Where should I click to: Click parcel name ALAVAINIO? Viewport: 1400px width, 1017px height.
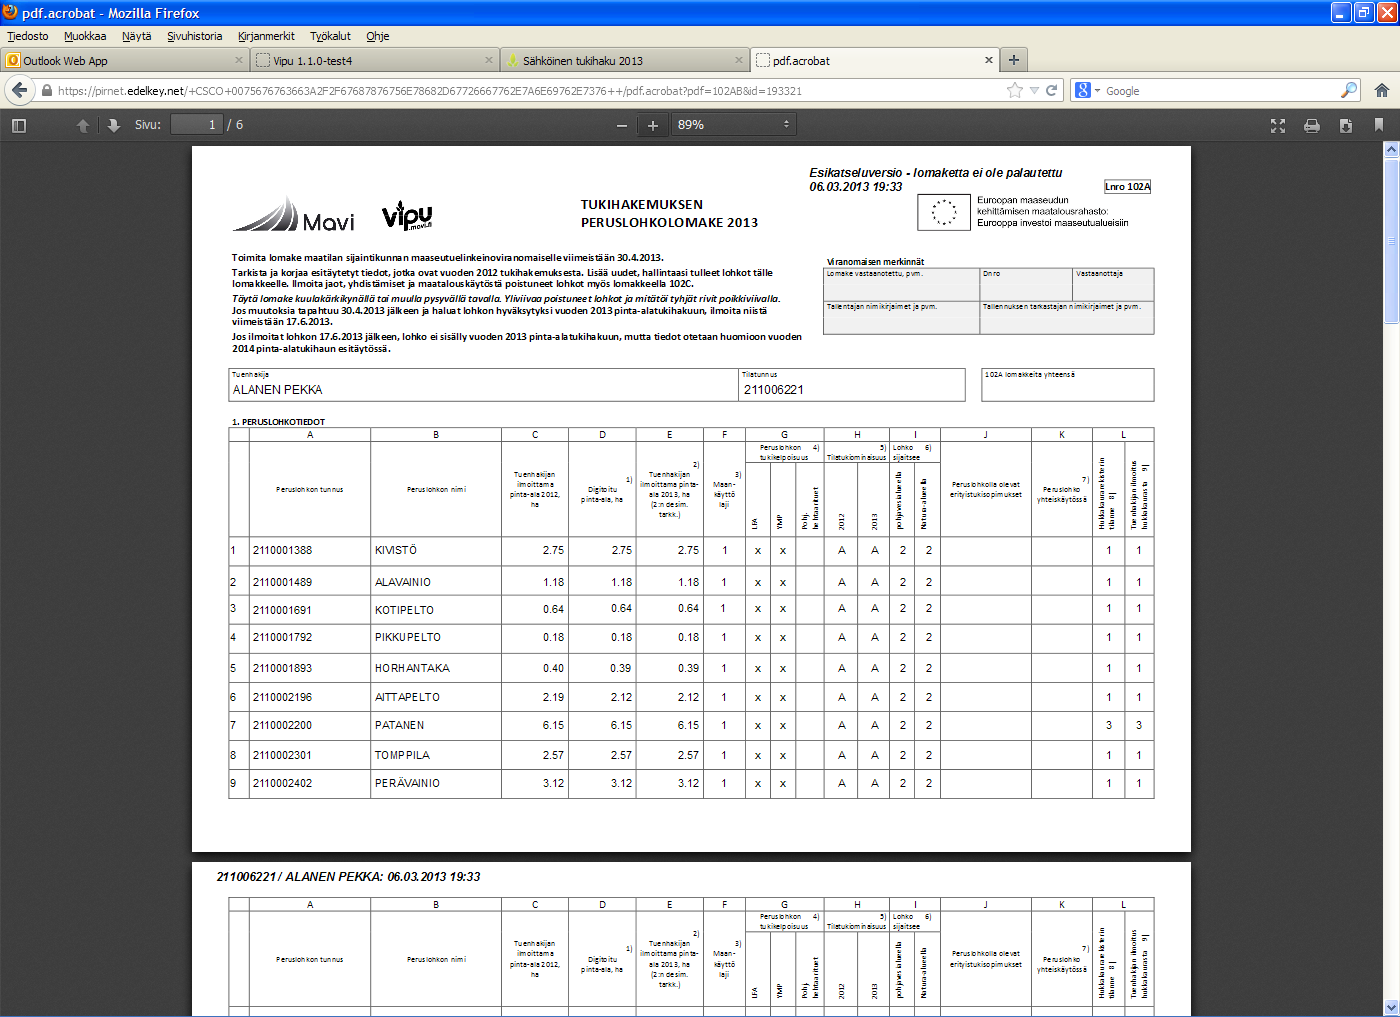[x=403, y=582]
